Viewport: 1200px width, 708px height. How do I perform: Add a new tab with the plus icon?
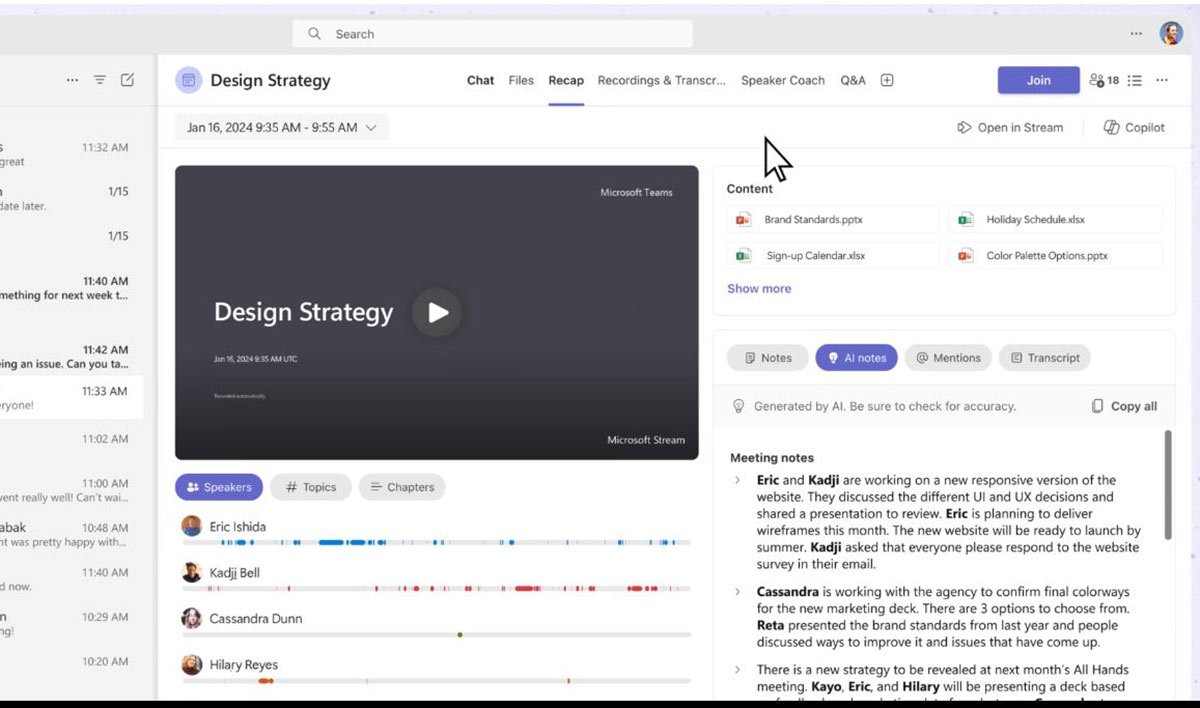tap(887, 80)
